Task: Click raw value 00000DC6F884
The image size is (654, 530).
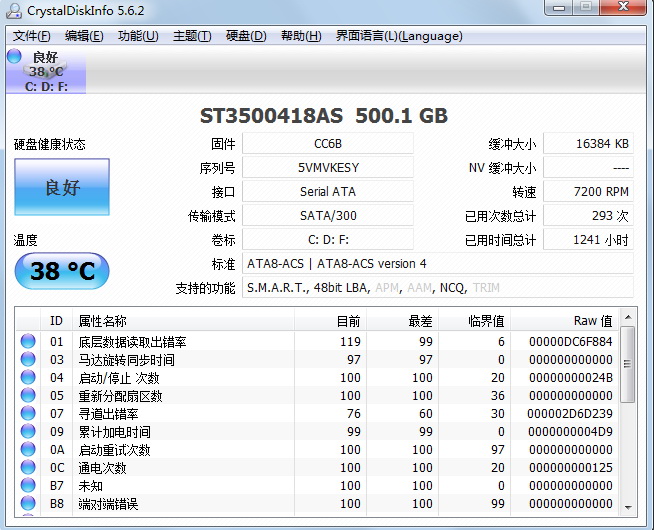Action: (x=571, y=342)
